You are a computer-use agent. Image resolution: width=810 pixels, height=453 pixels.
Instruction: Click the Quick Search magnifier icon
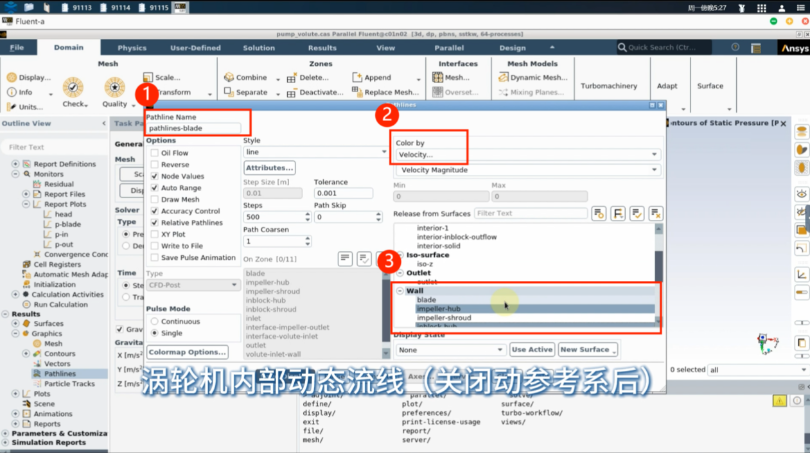coord(622,48)
